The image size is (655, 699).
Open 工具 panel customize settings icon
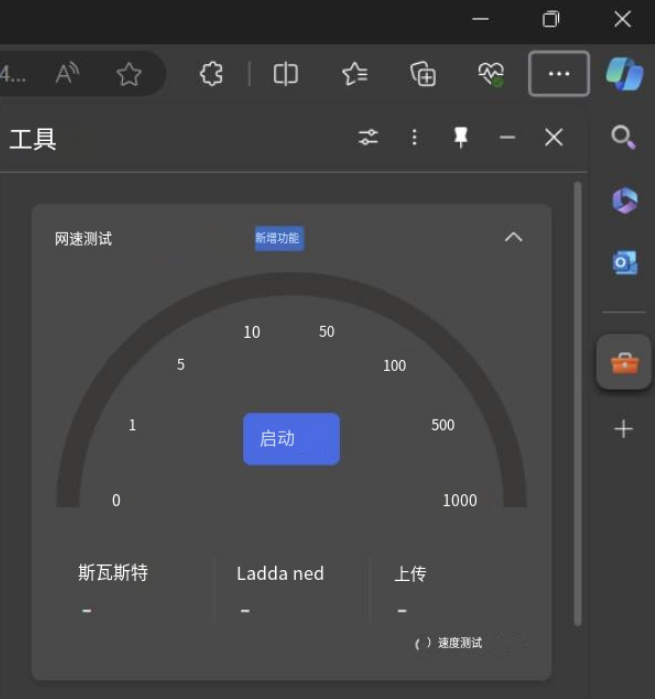point(369,138)
